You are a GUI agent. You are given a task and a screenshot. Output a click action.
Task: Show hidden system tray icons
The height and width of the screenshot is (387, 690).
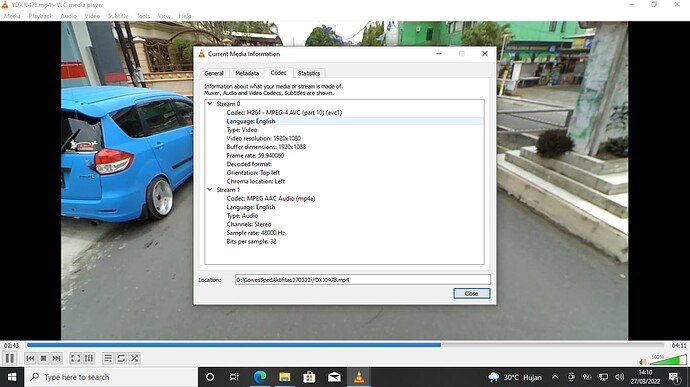coord(555,377)
